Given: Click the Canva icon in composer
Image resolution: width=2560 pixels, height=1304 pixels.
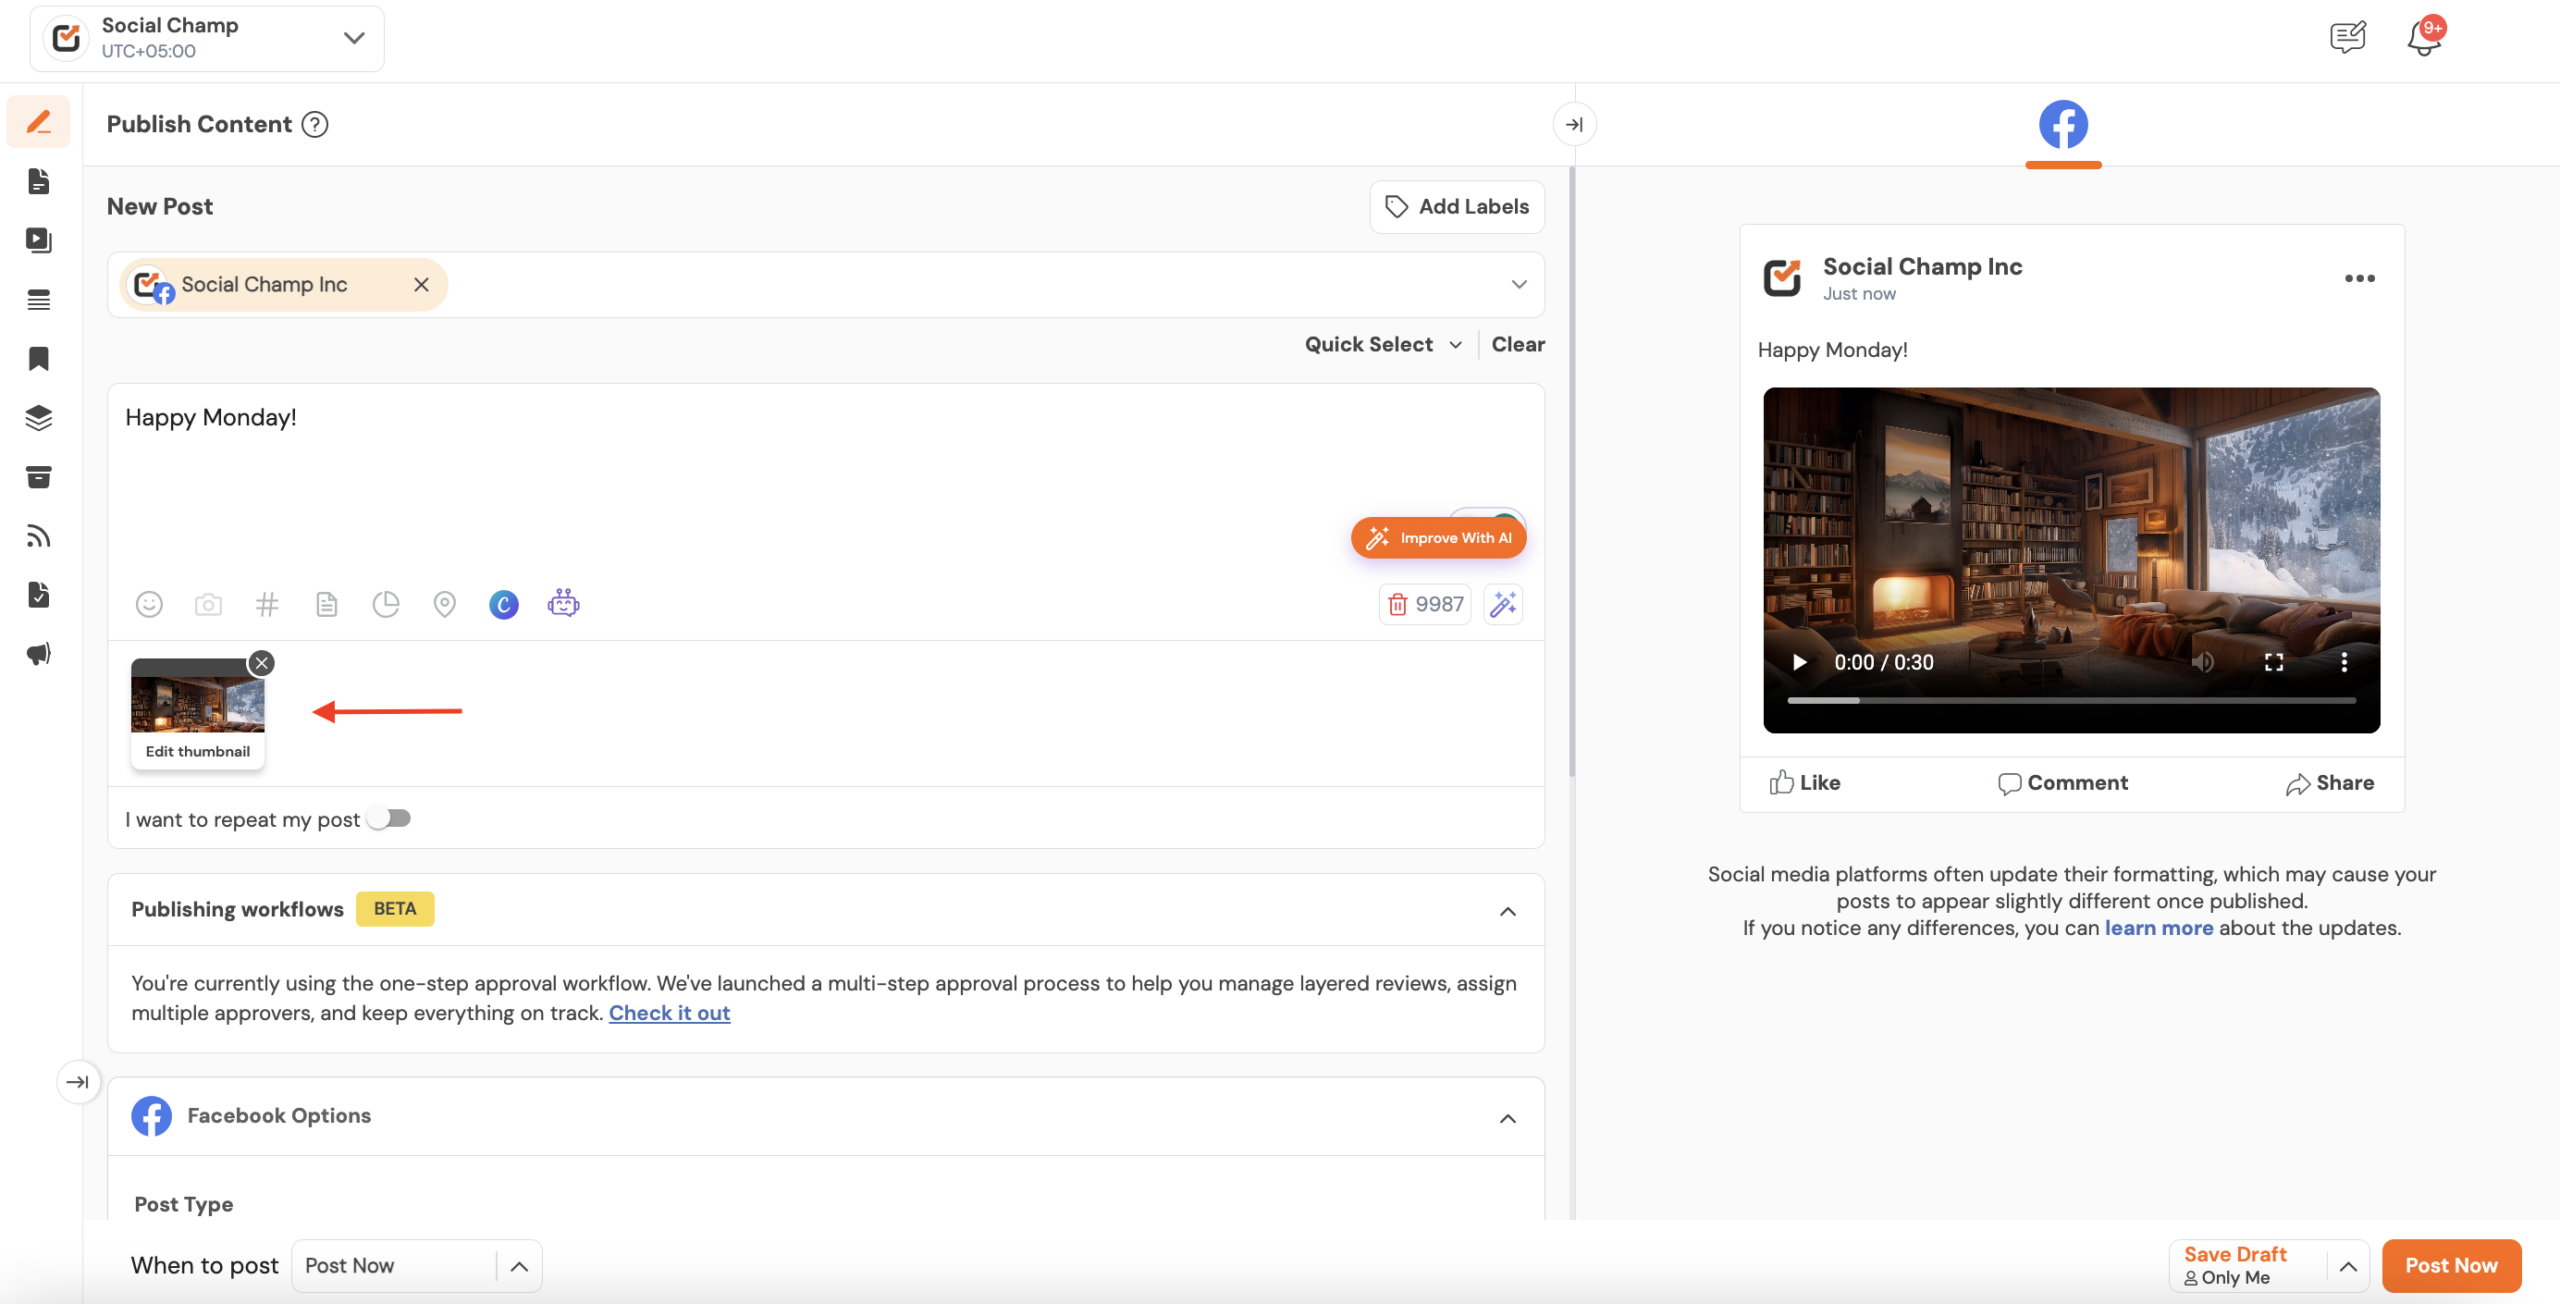Looking at the screenshot, I should (503, 604).
